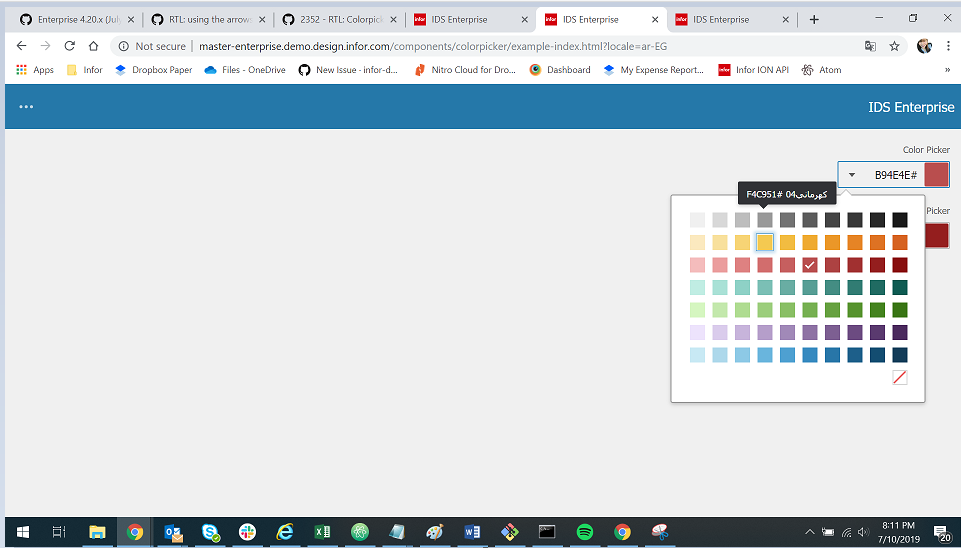Choose the highlighted amber swatch F4C951
This screenshot has width=961, height=548.
pos(765,242)
